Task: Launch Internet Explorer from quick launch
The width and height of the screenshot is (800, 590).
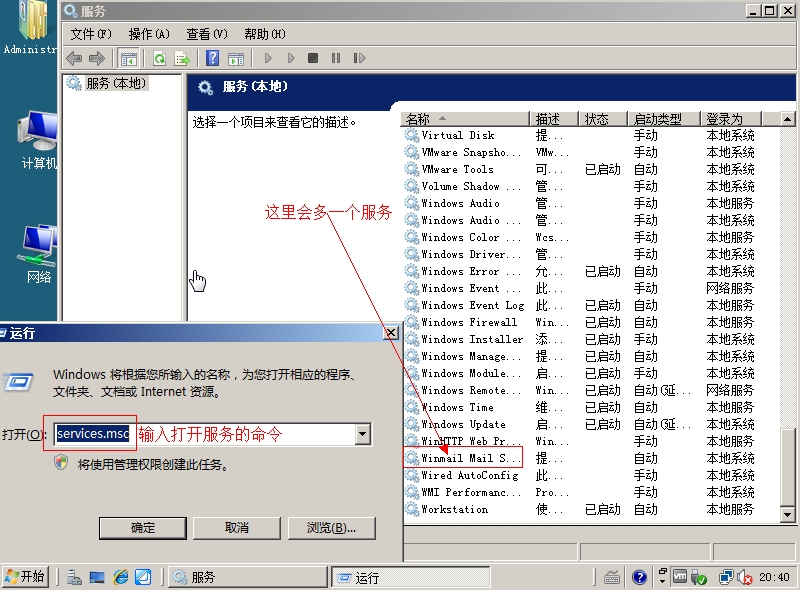Action: (121, 577)
